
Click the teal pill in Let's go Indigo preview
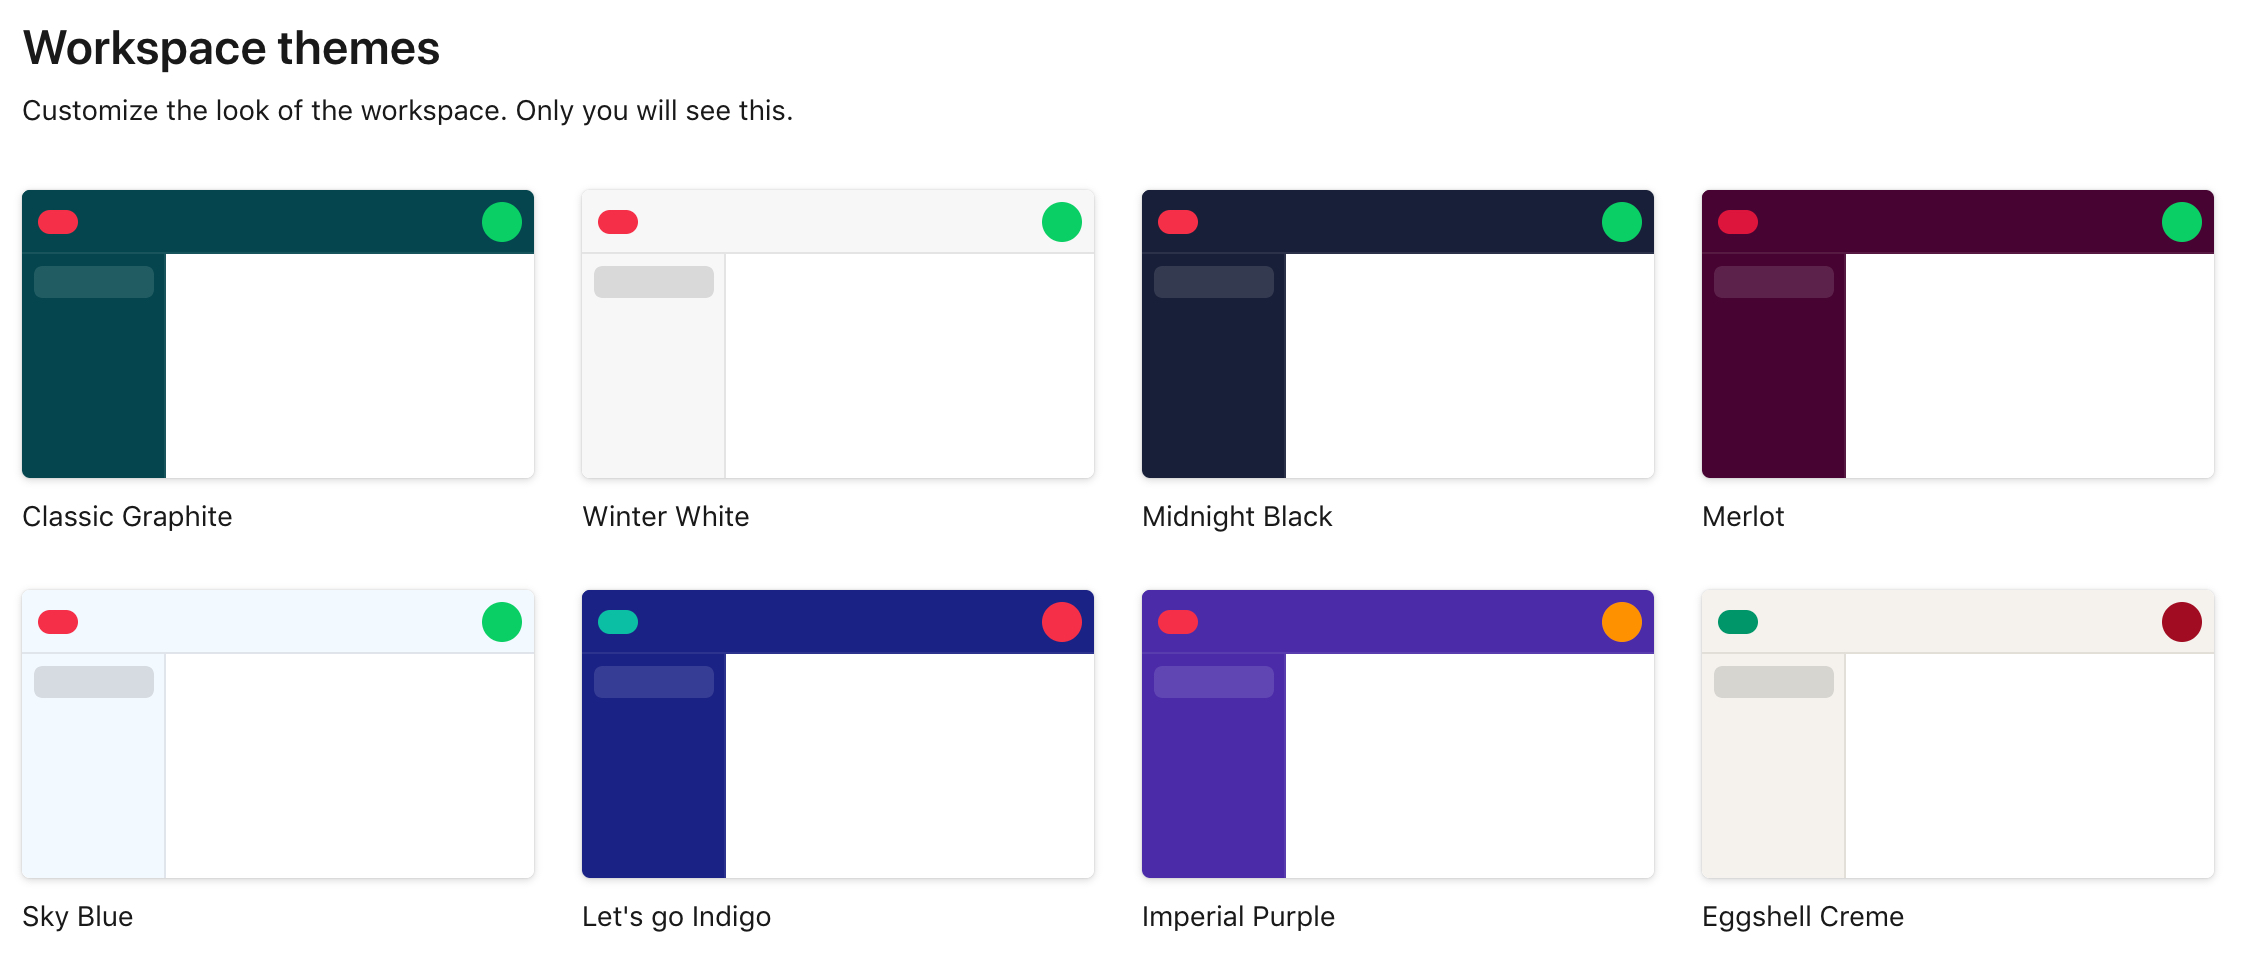[x=617, y=622]
